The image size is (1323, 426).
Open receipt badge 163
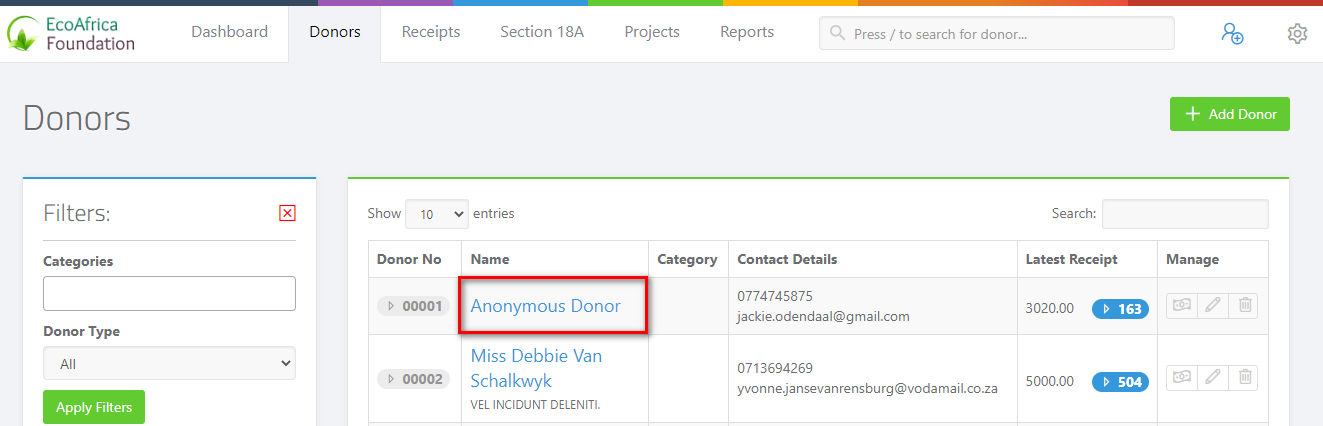pyautogui.click(x=1120, y=309)
